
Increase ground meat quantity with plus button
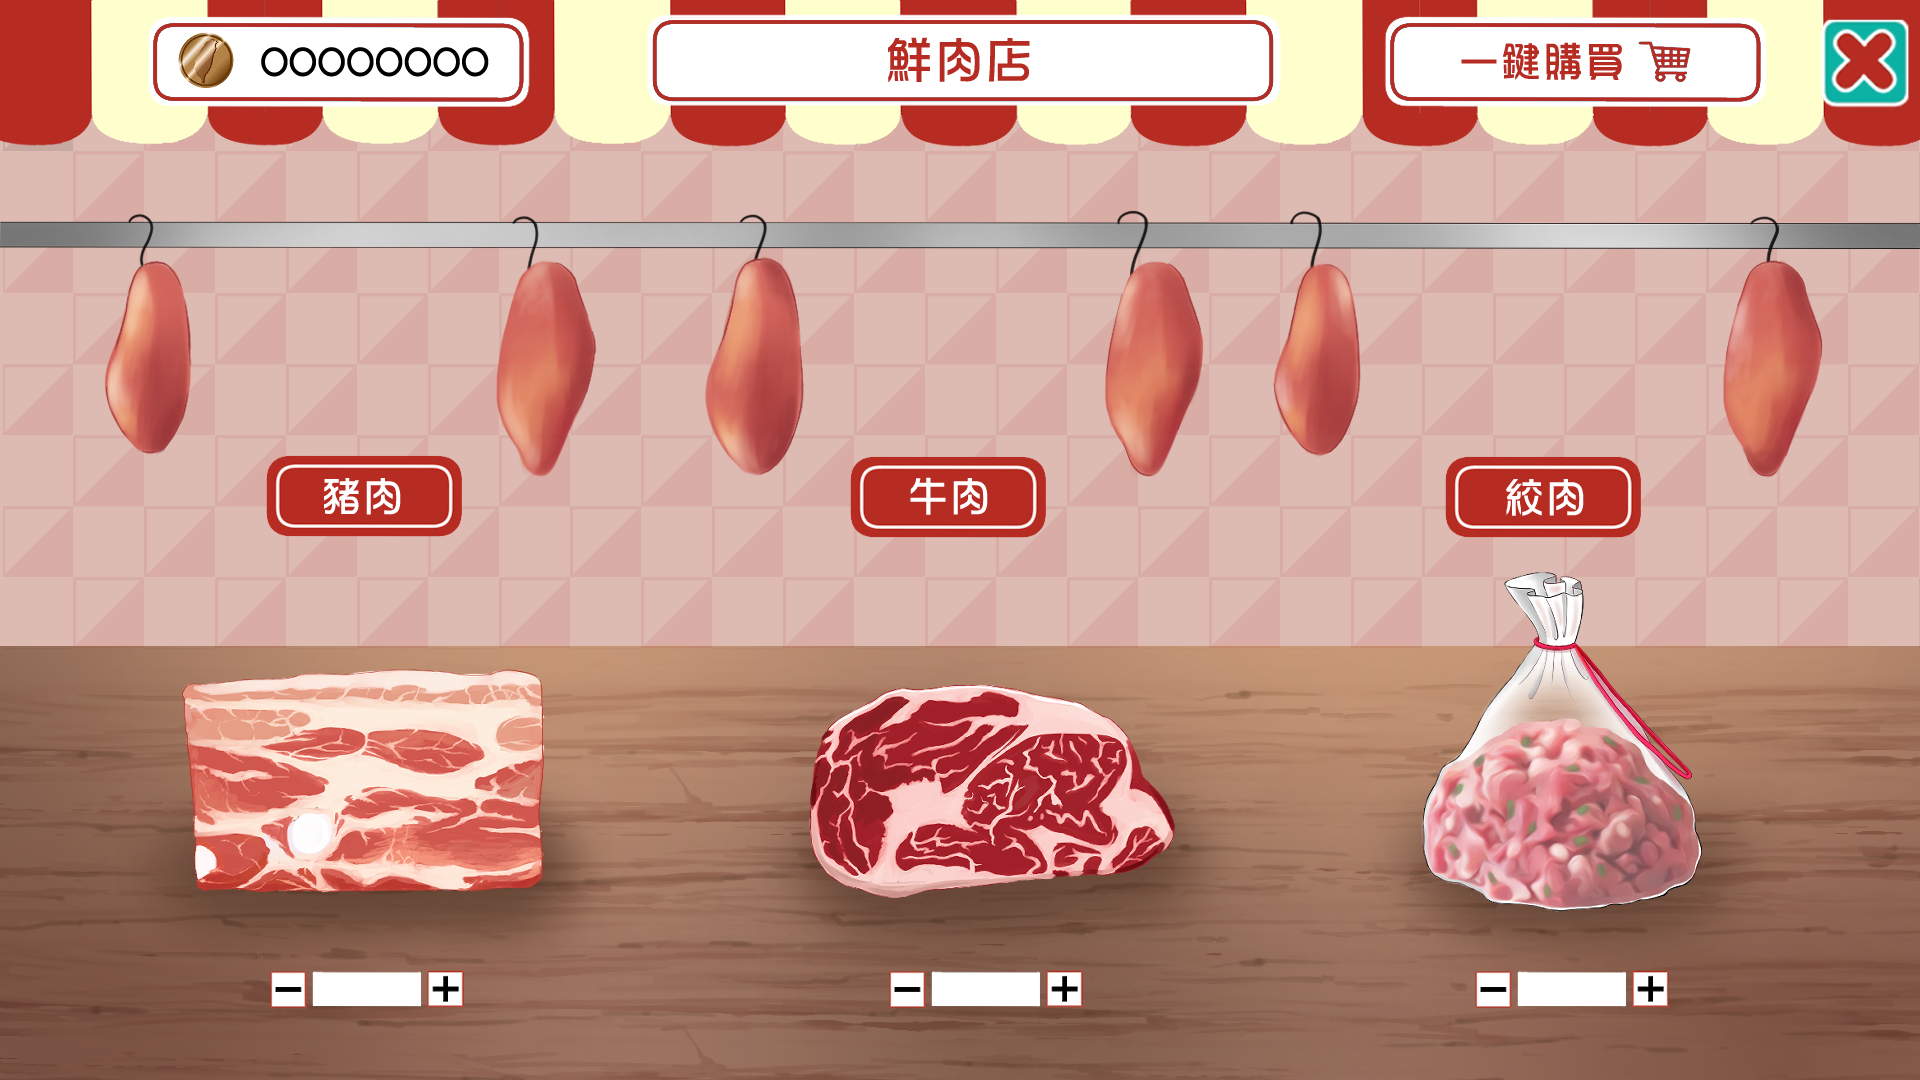tap(1650, 989)
